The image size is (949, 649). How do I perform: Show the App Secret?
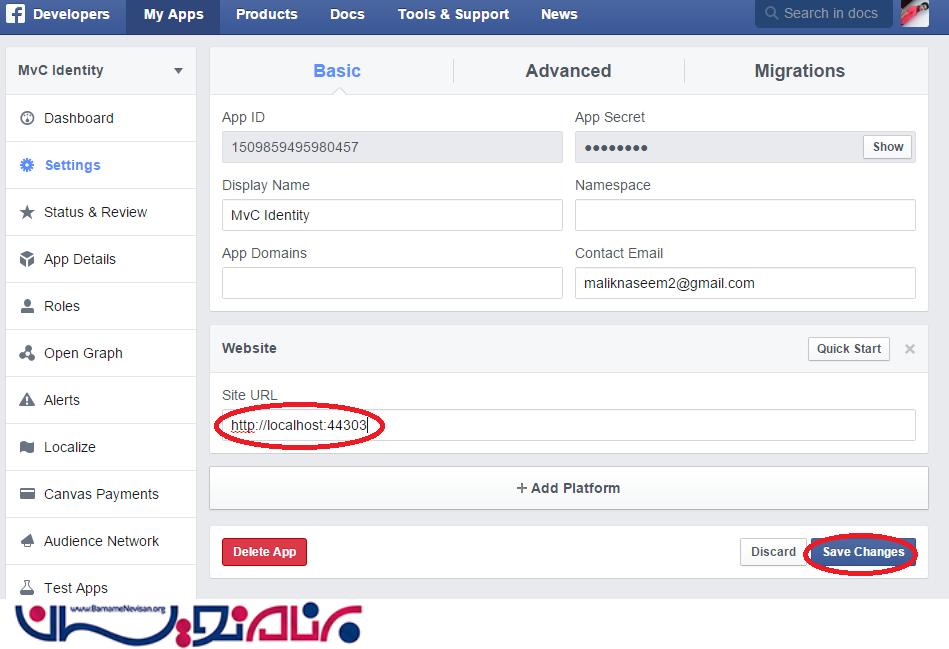click(x=887, y=147)
